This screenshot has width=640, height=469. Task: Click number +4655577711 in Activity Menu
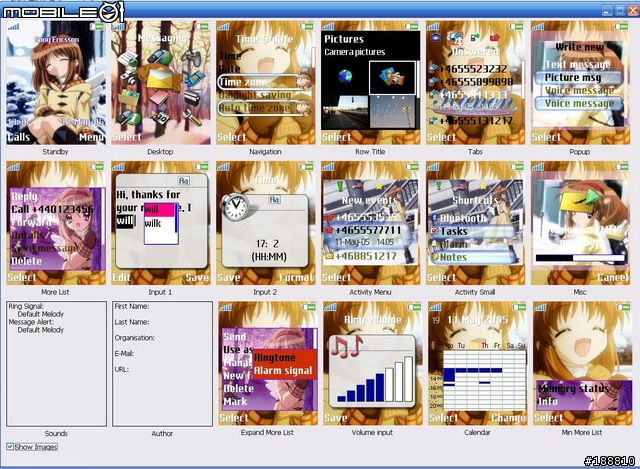(367, 230)
